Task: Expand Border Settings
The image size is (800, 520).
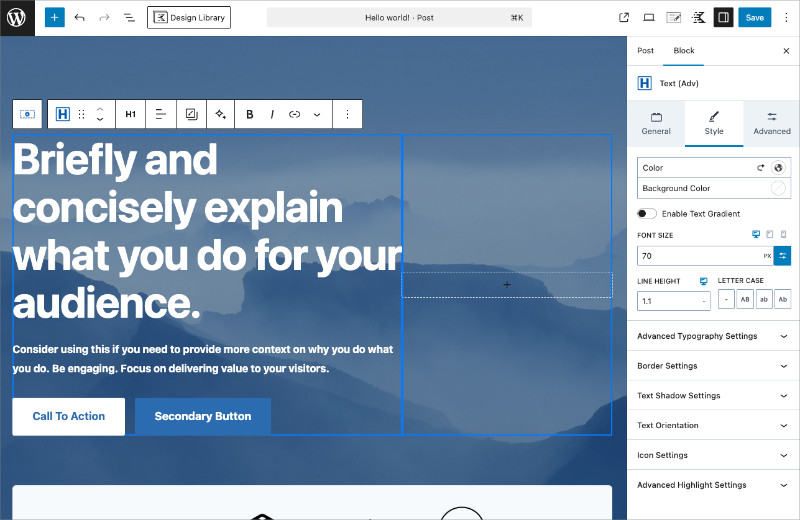Action: (713, 366)
